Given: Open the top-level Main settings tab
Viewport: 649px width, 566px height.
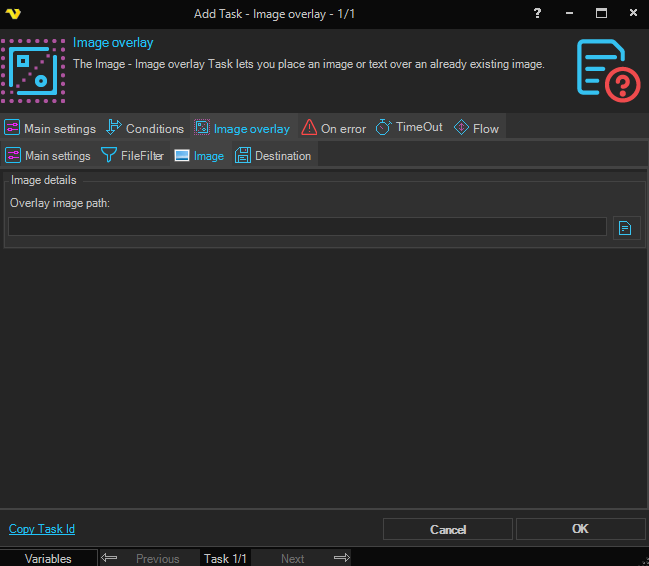Looking at the screenshot, I should (50, 128).
